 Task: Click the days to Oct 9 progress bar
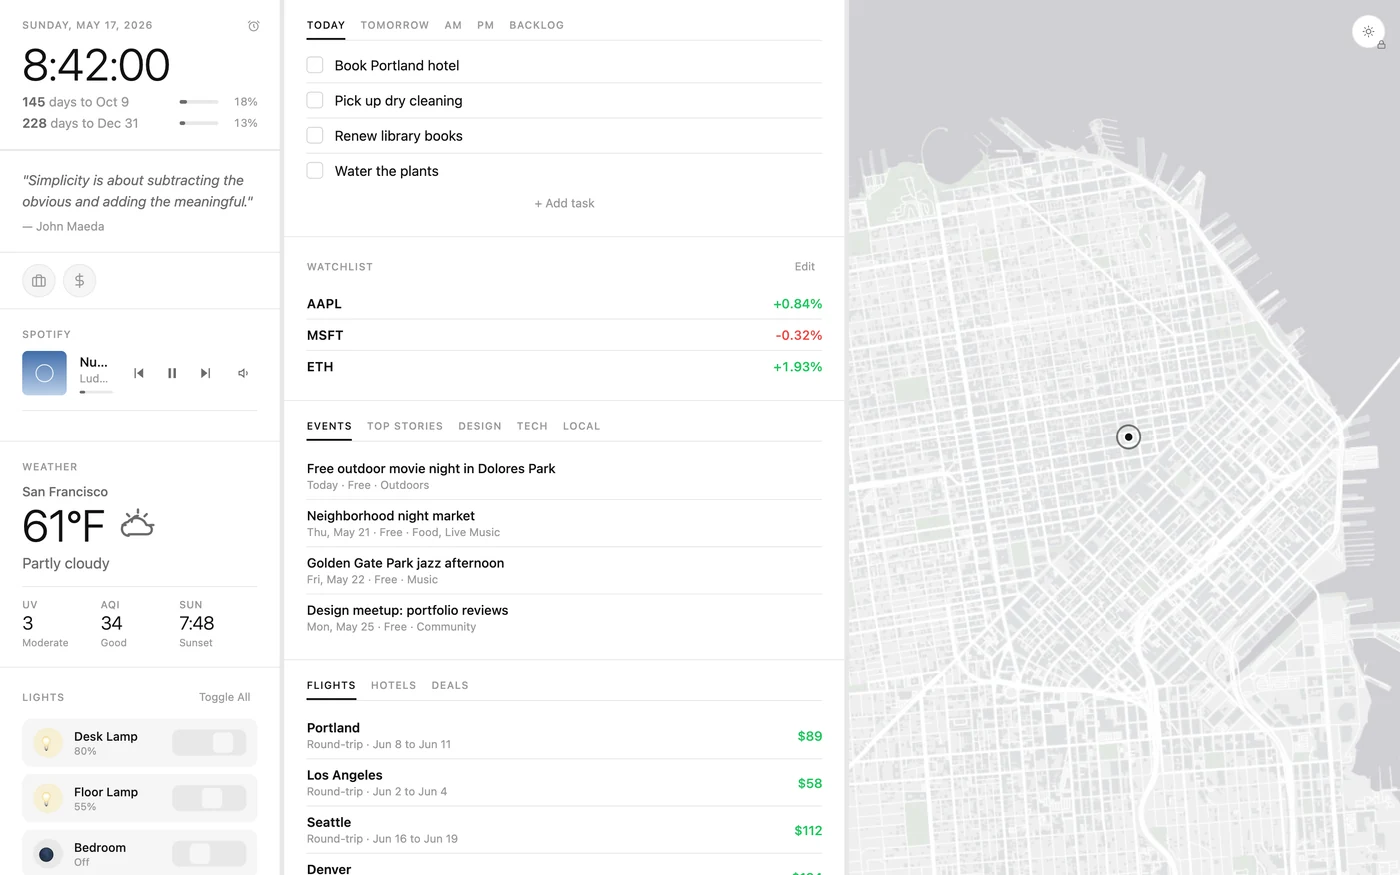coord(199,102)
